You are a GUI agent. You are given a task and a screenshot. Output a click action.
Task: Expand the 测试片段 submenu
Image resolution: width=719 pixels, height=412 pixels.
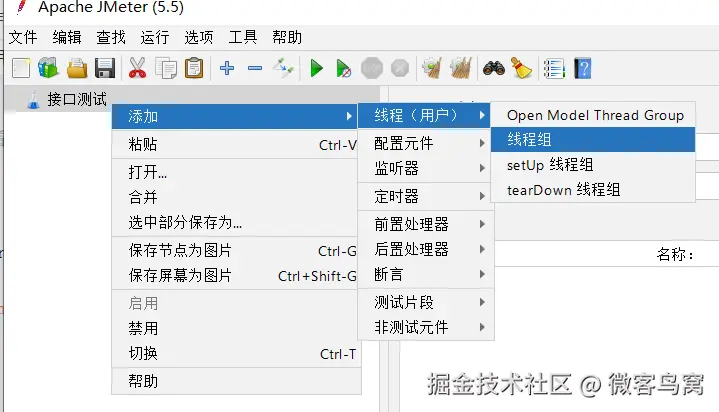coord(426,302)
